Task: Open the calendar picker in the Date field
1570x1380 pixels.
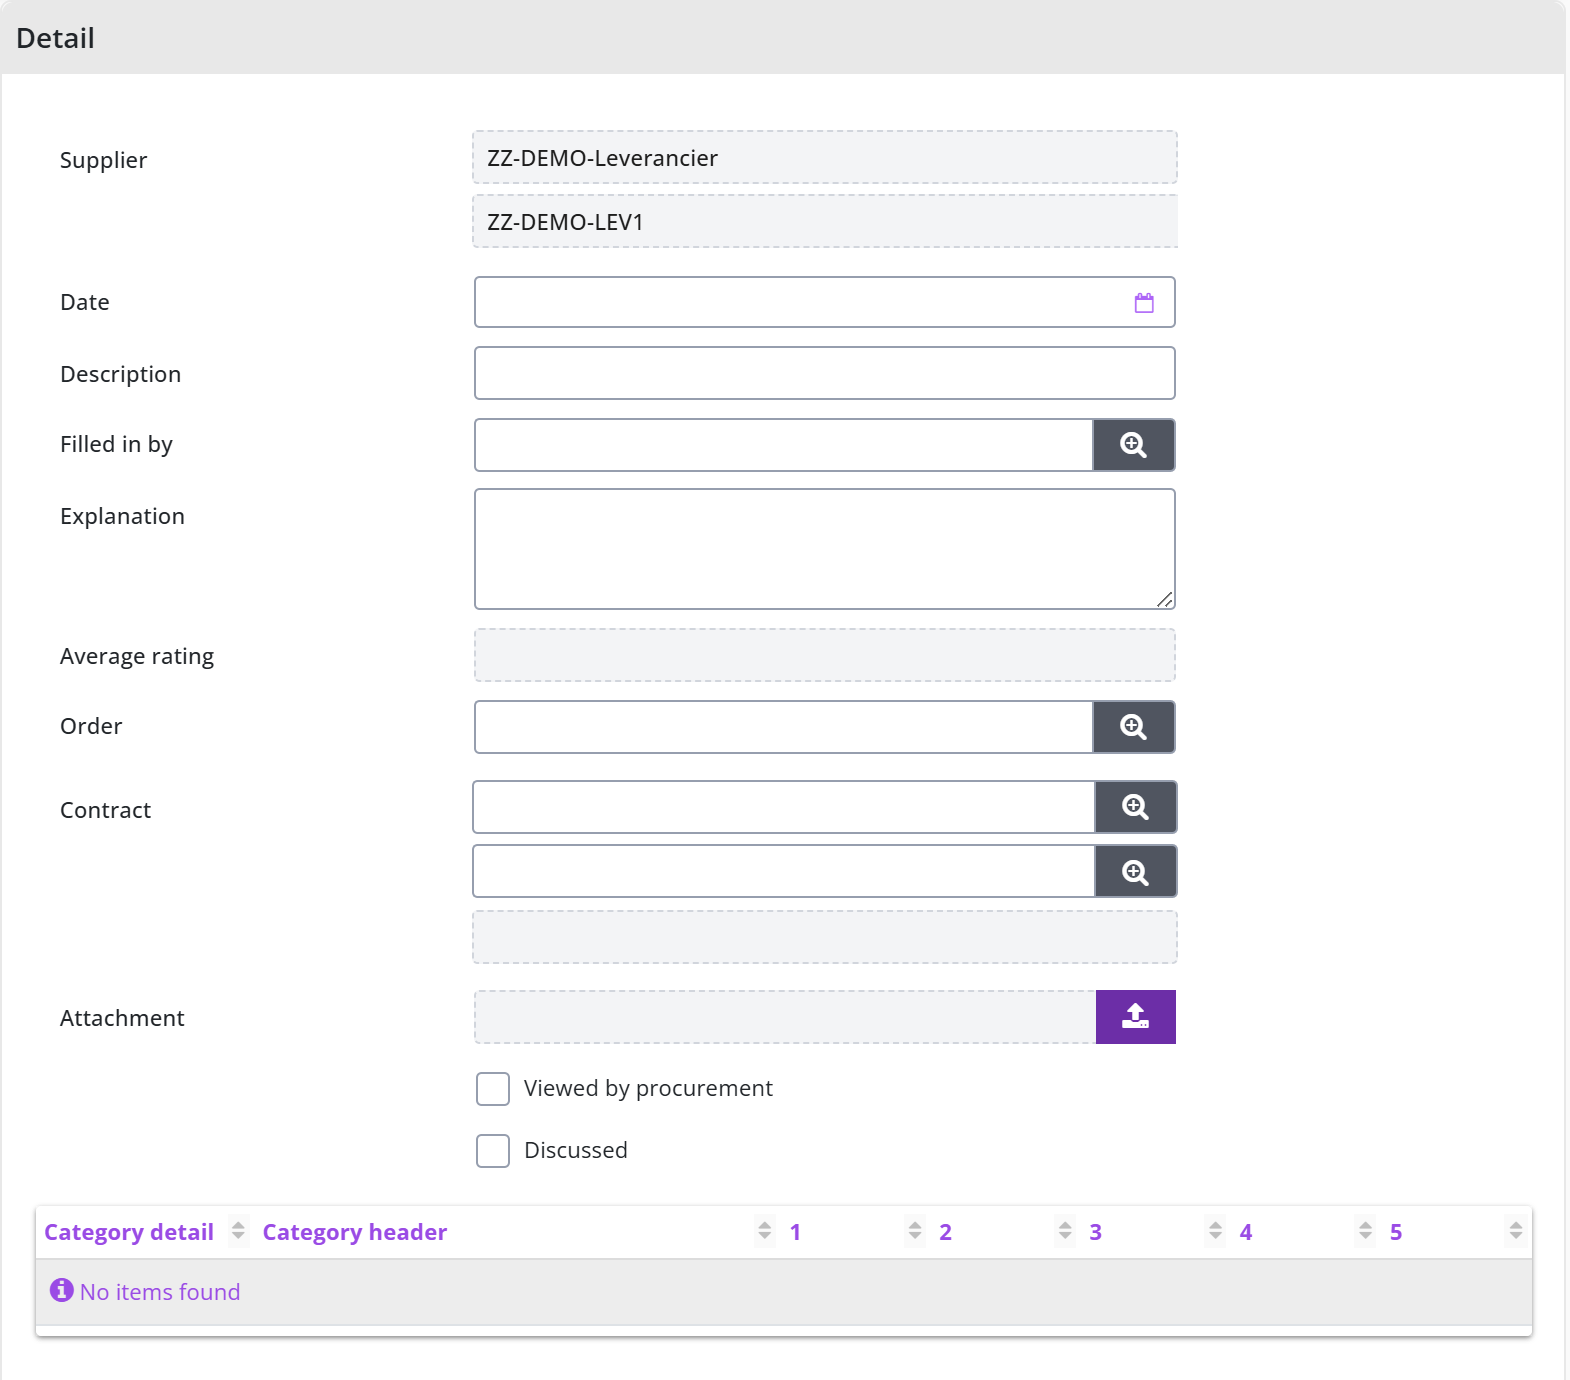Action: [1144, 303]
